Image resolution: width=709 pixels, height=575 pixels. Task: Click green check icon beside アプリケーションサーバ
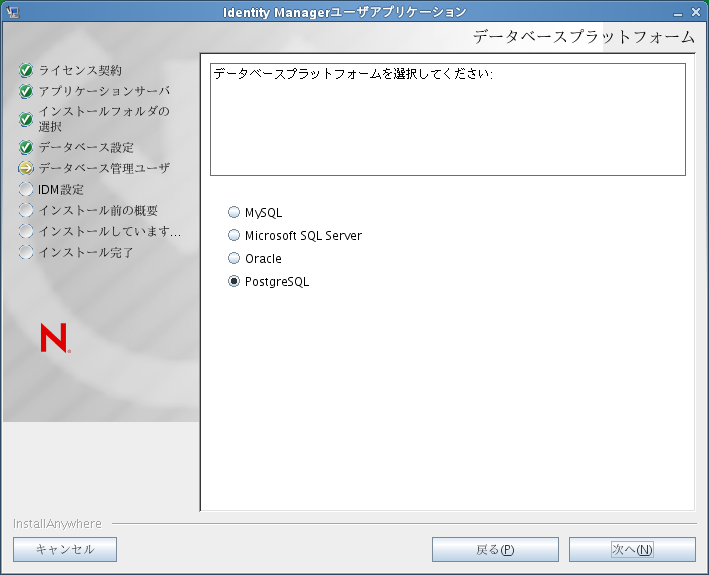tap(26, 91)
